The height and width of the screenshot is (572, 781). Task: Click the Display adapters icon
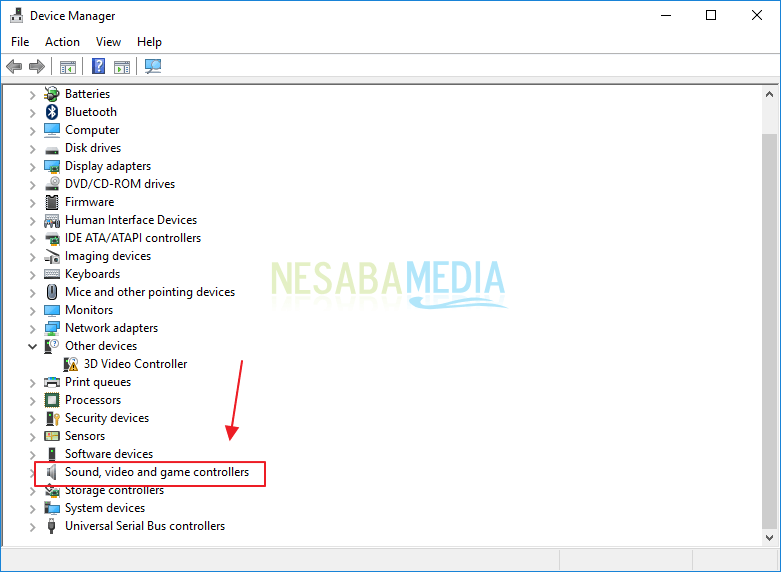[52, 166]
